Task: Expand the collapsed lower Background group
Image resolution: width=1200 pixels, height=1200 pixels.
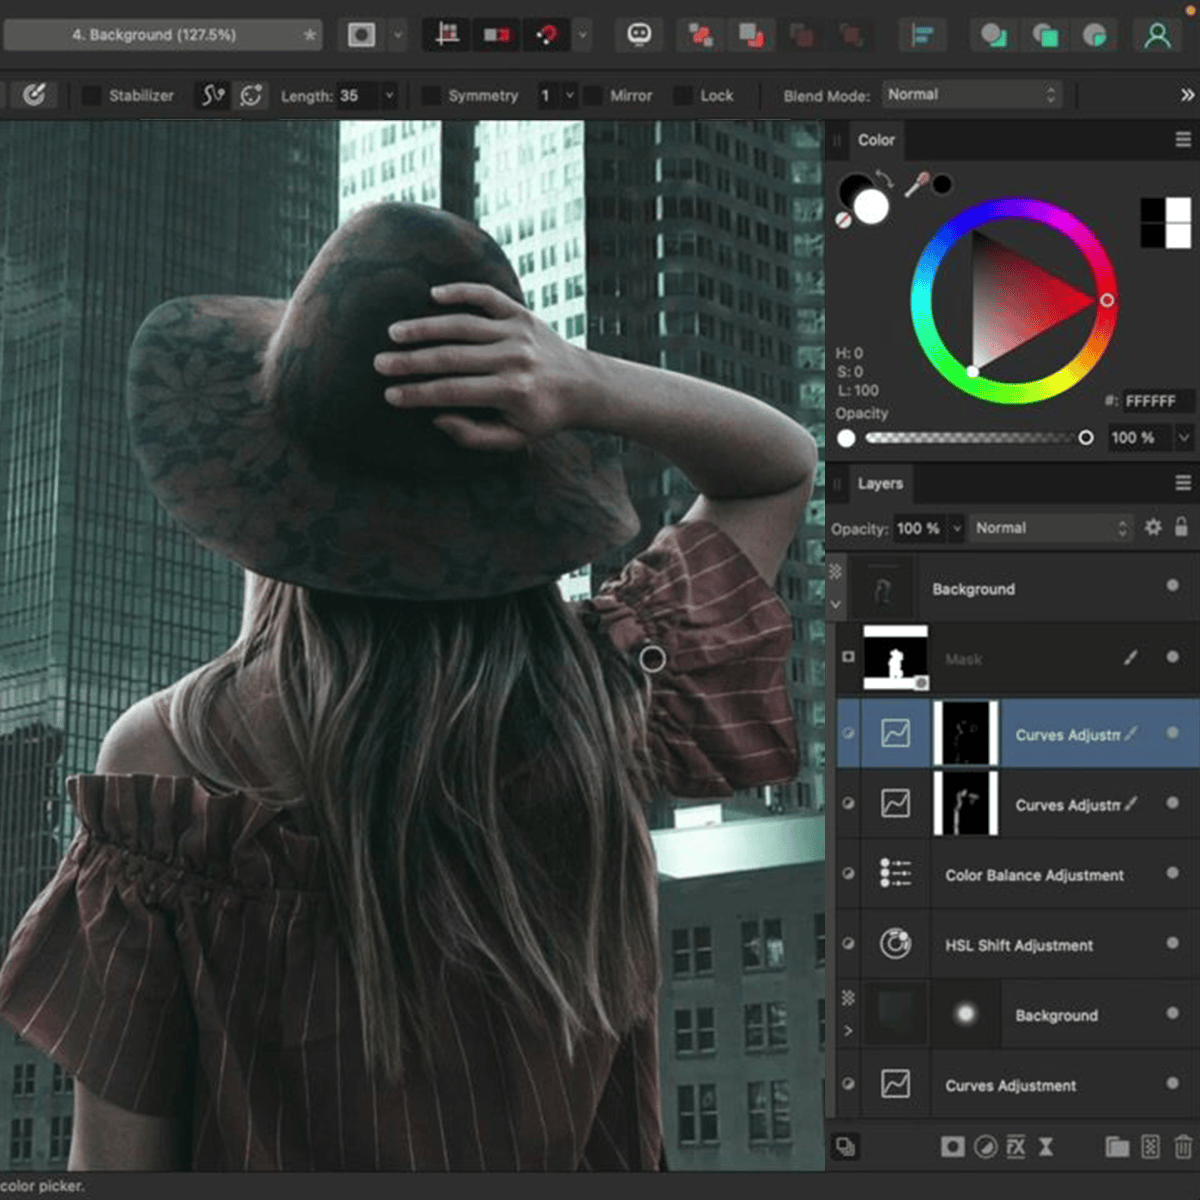Action: pos(848,1031)
